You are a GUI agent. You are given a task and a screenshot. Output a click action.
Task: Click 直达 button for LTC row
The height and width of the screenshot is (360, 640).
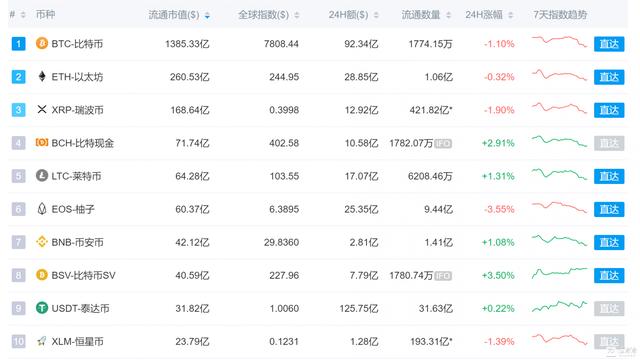609,176
